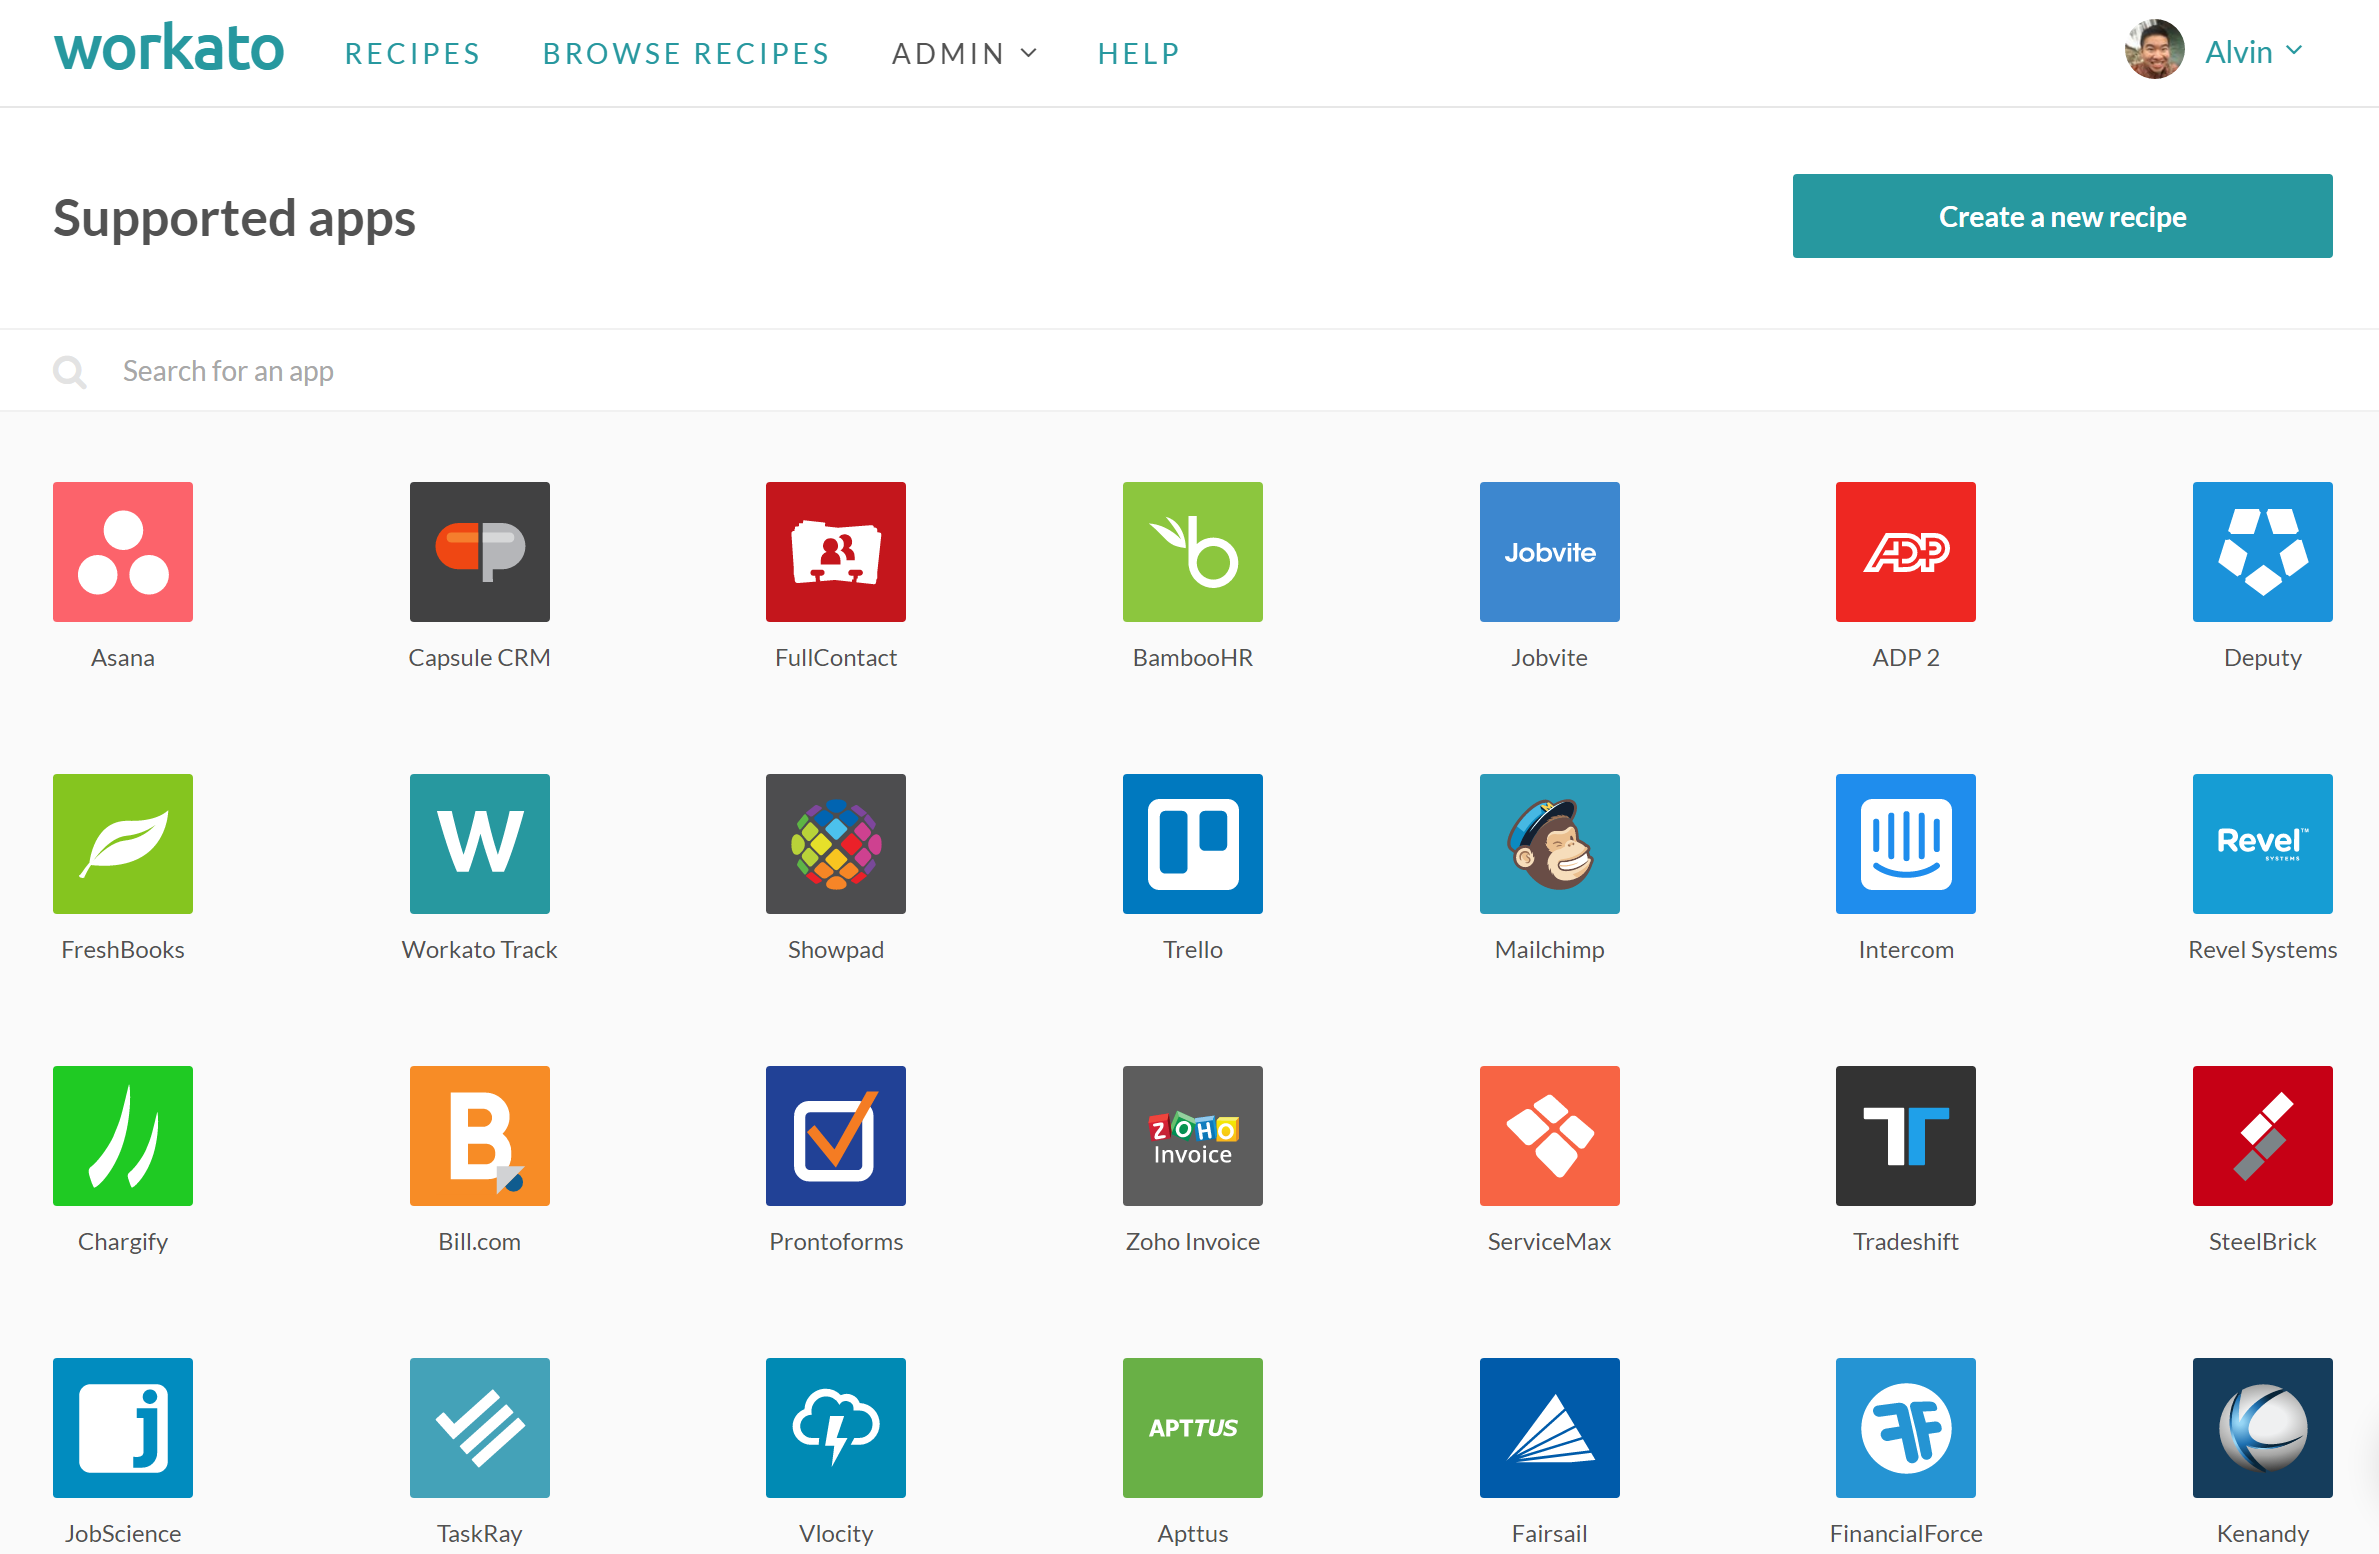
Task: Click the workato logo
Action: click(169, 48)
